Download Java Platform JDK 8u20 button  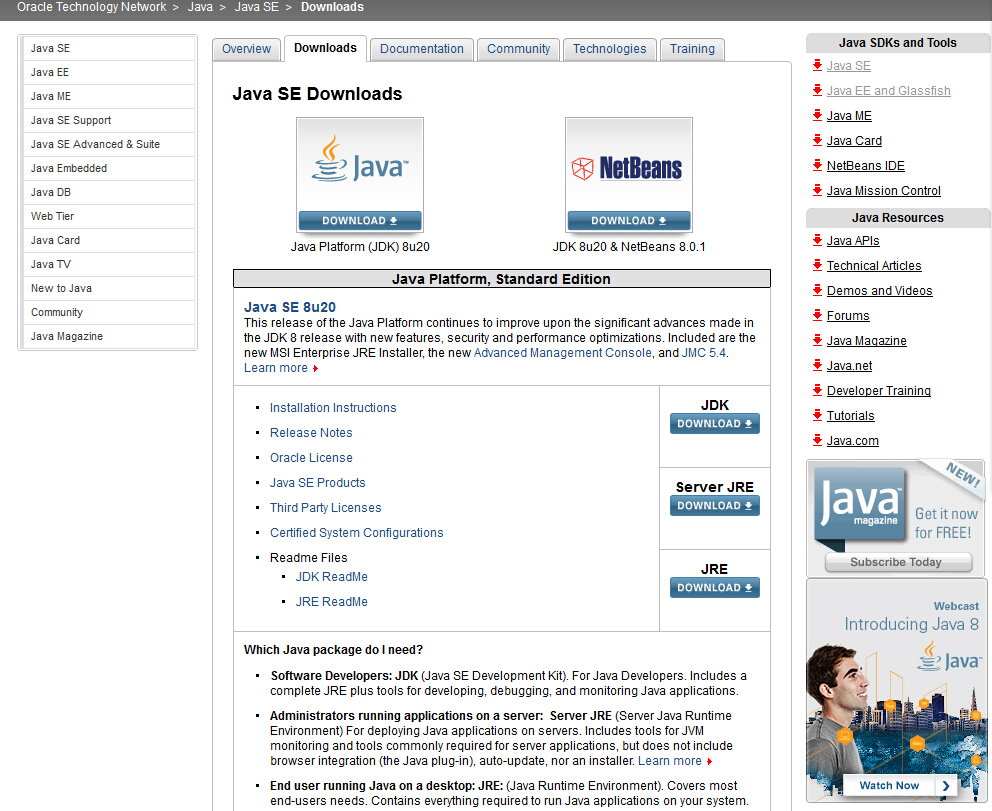tap(360, 220)
